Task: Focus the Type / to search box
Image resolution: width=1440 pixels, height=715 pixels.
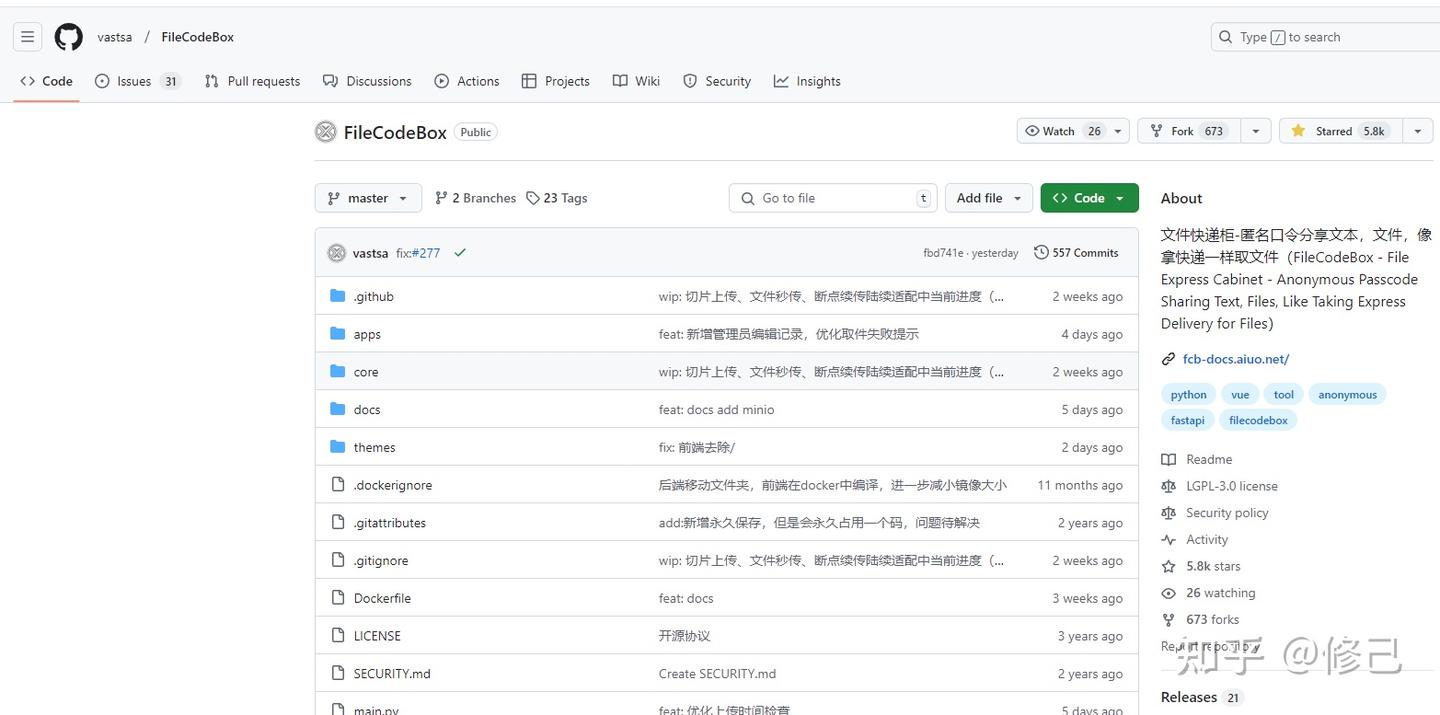Action: pos(1325,37)
